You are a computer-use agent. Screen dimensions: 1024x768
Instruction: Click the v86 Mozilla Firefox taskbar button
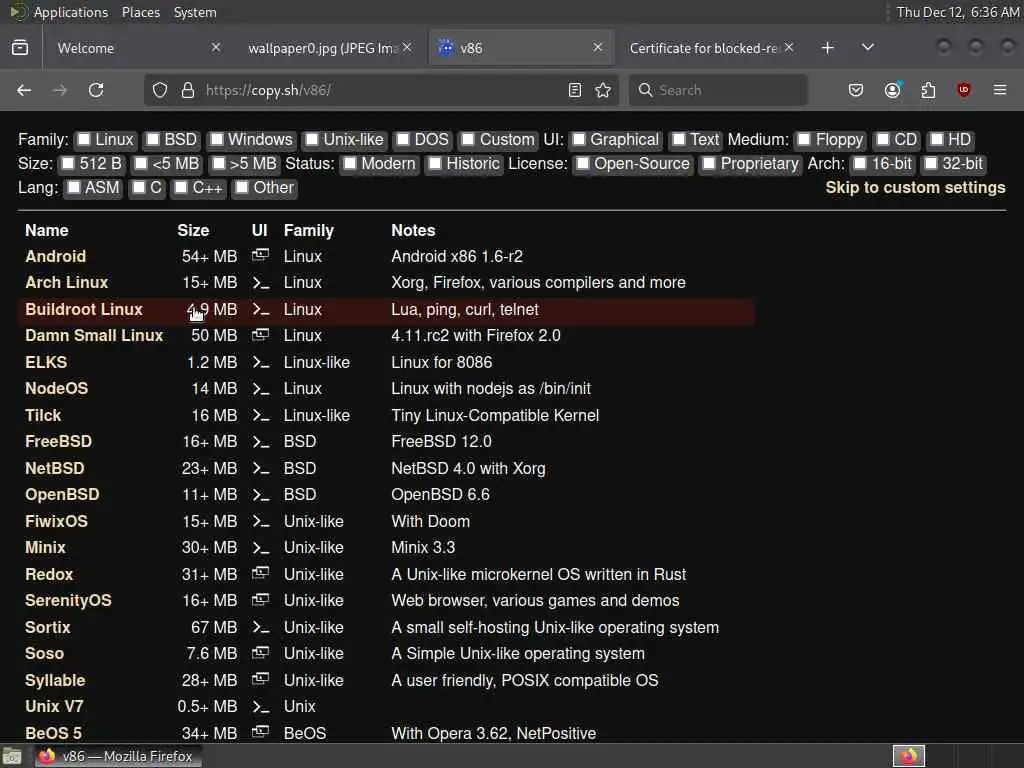click(118, 756)
